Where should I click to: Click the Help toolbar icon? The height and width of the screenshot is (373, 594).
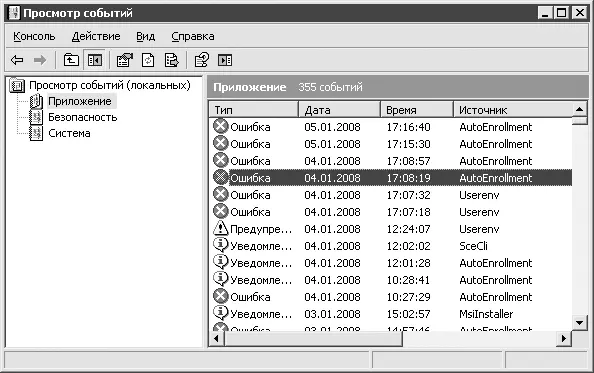click(x=202, y=60)
